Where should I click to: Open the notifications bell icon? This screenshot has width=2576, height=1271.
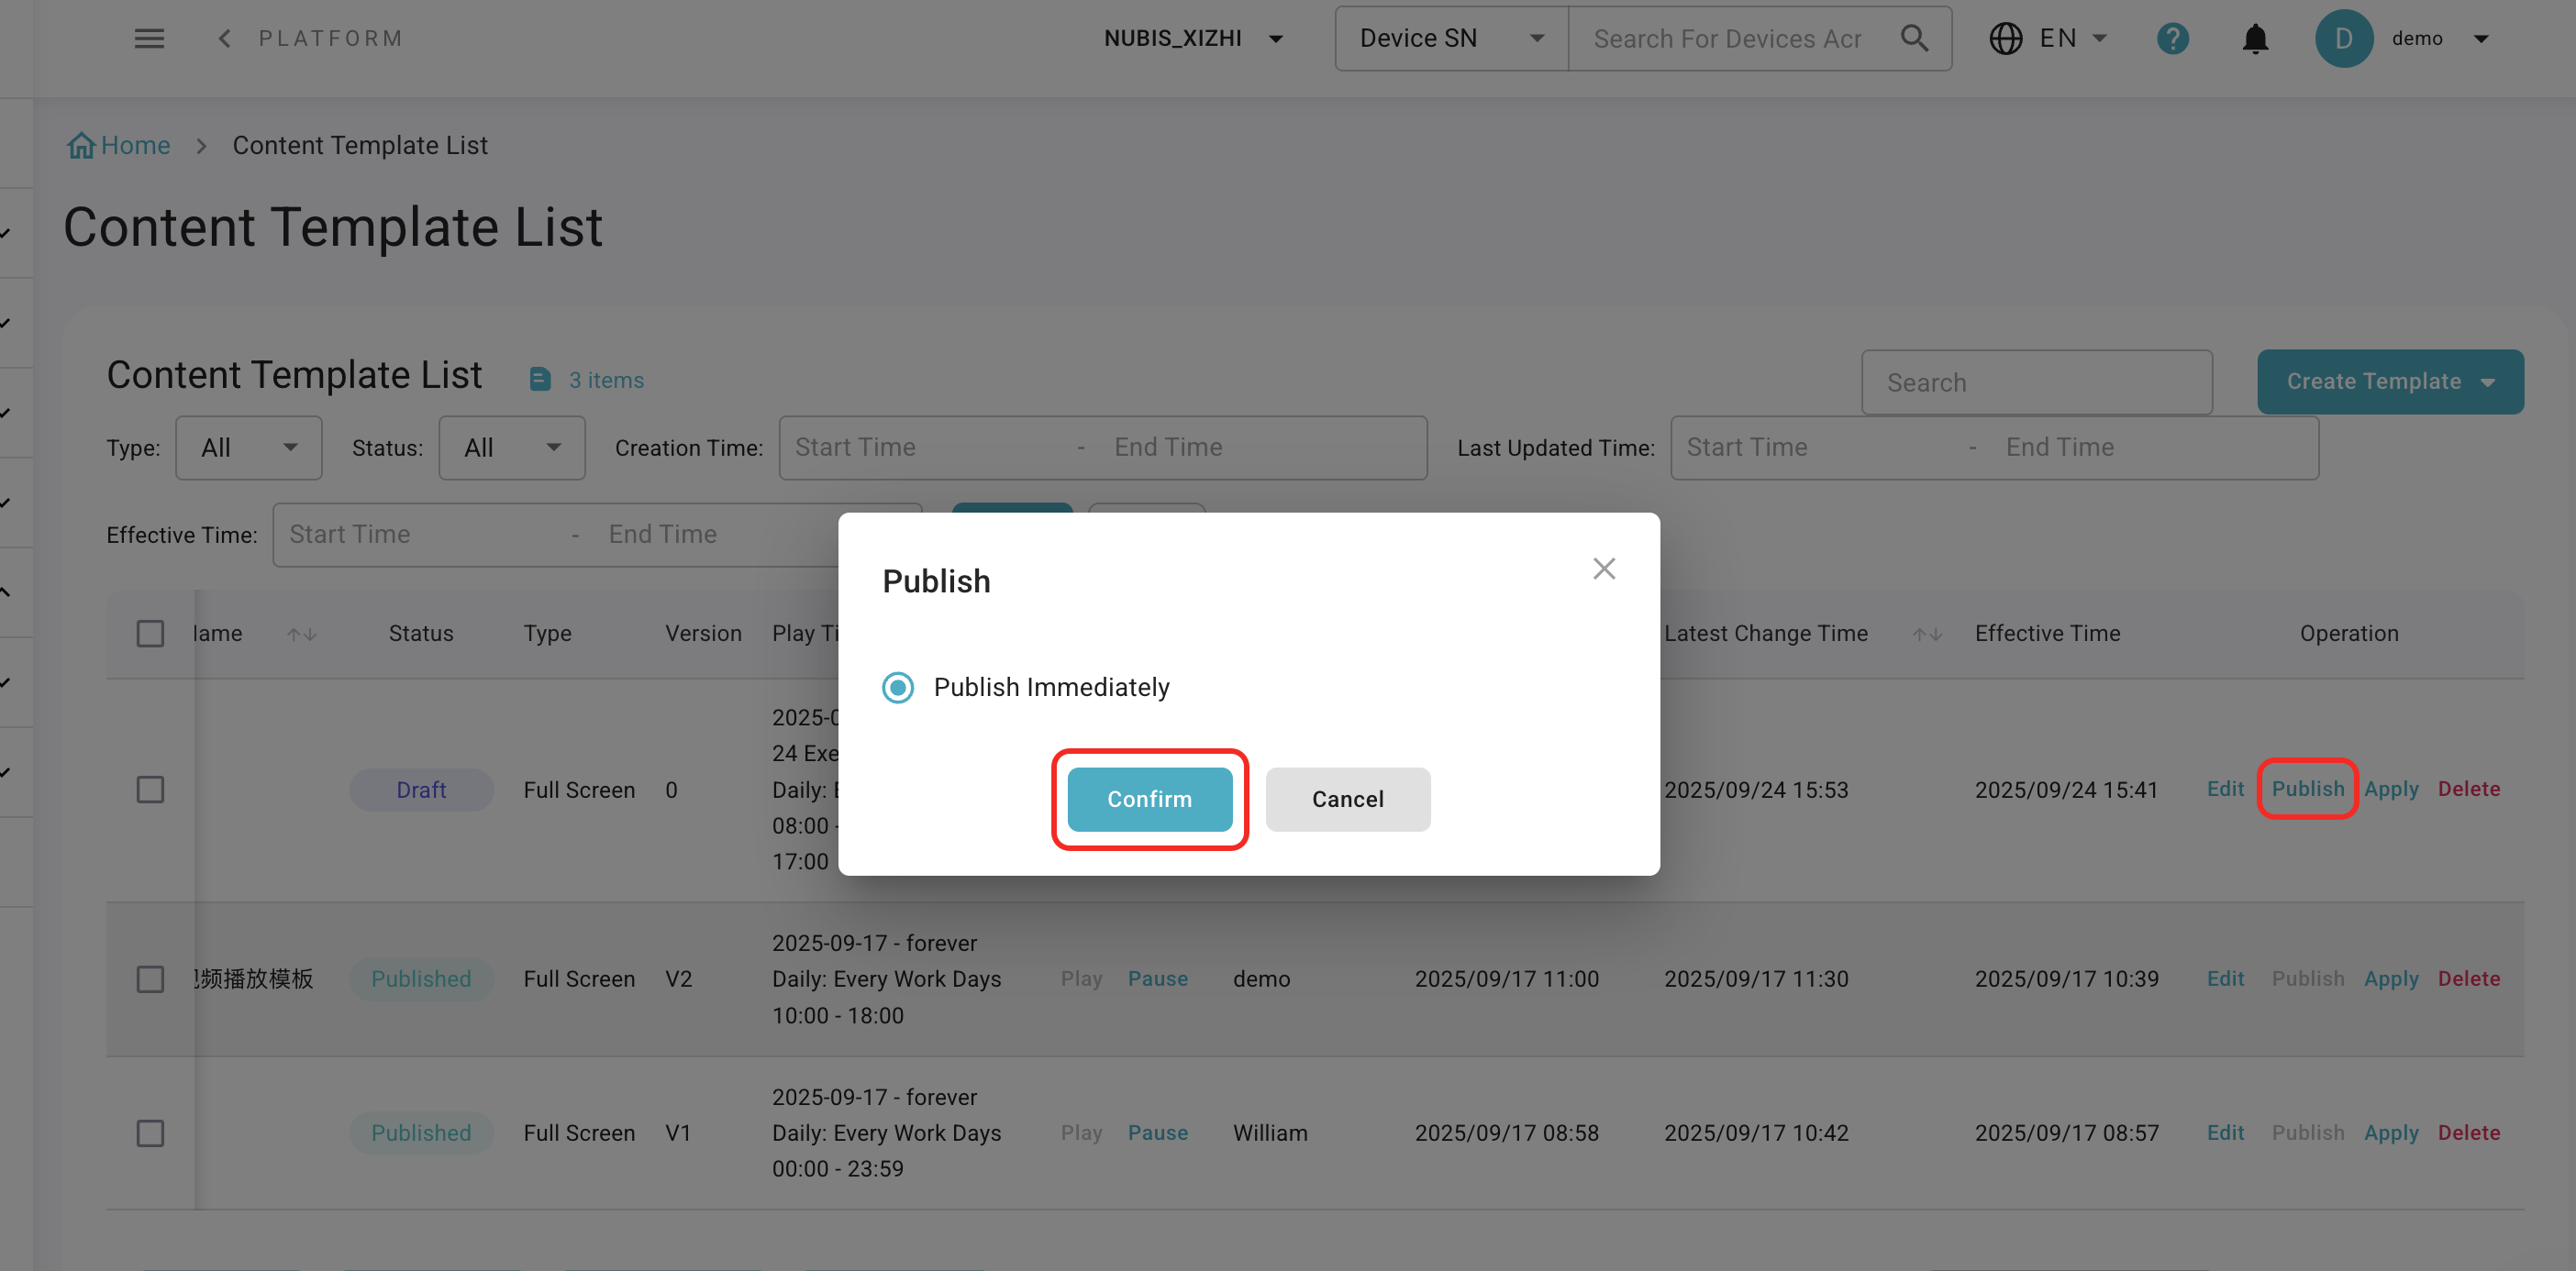pos(2255,38)
